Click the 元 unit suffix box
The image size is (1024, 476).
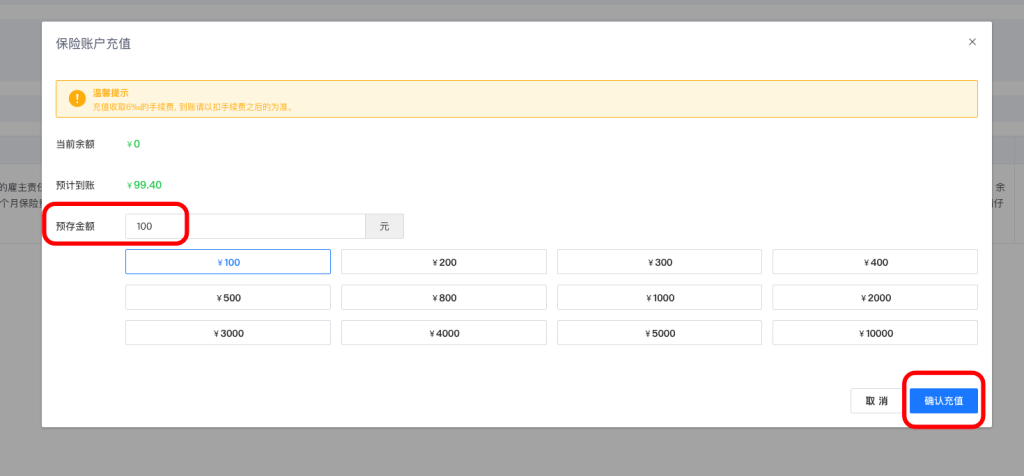coord(384,227)
